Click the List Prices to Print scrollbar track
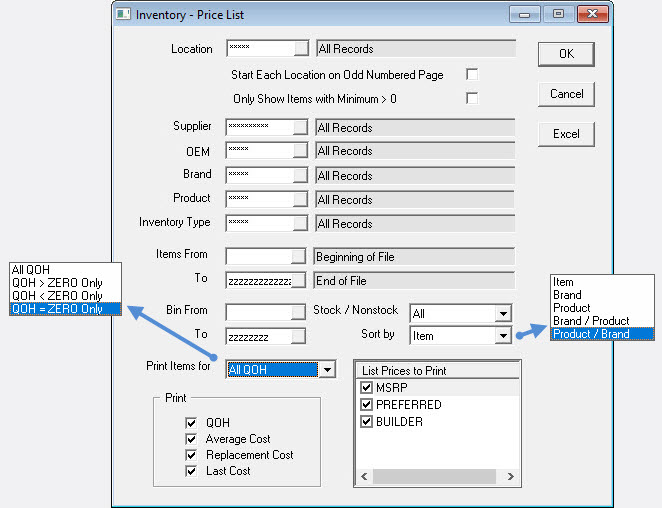662x508 pixels. (x=435, y=476)
